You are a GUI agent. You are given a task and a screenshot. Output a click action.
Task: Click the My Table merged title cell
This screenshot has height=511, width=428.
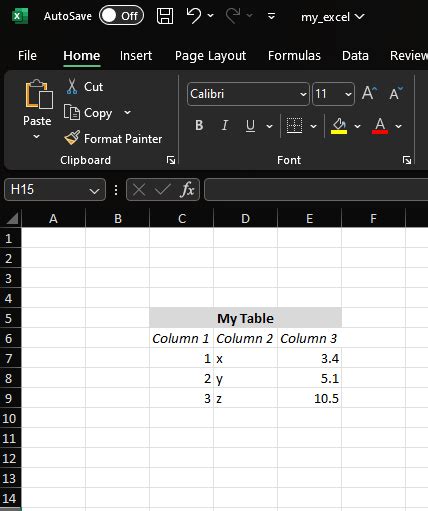click(x=245, y=318)
